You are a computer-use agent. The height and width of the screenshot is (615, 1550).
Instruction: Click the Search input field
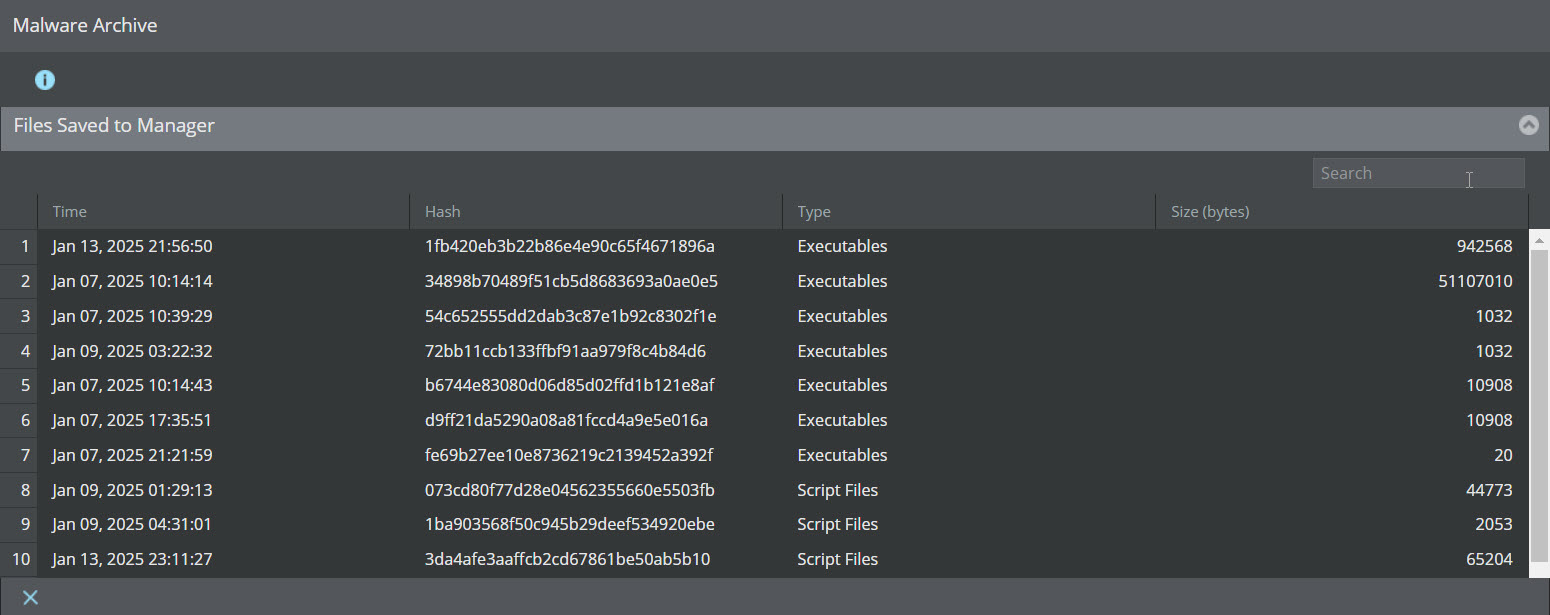[x=1418, y=173]
